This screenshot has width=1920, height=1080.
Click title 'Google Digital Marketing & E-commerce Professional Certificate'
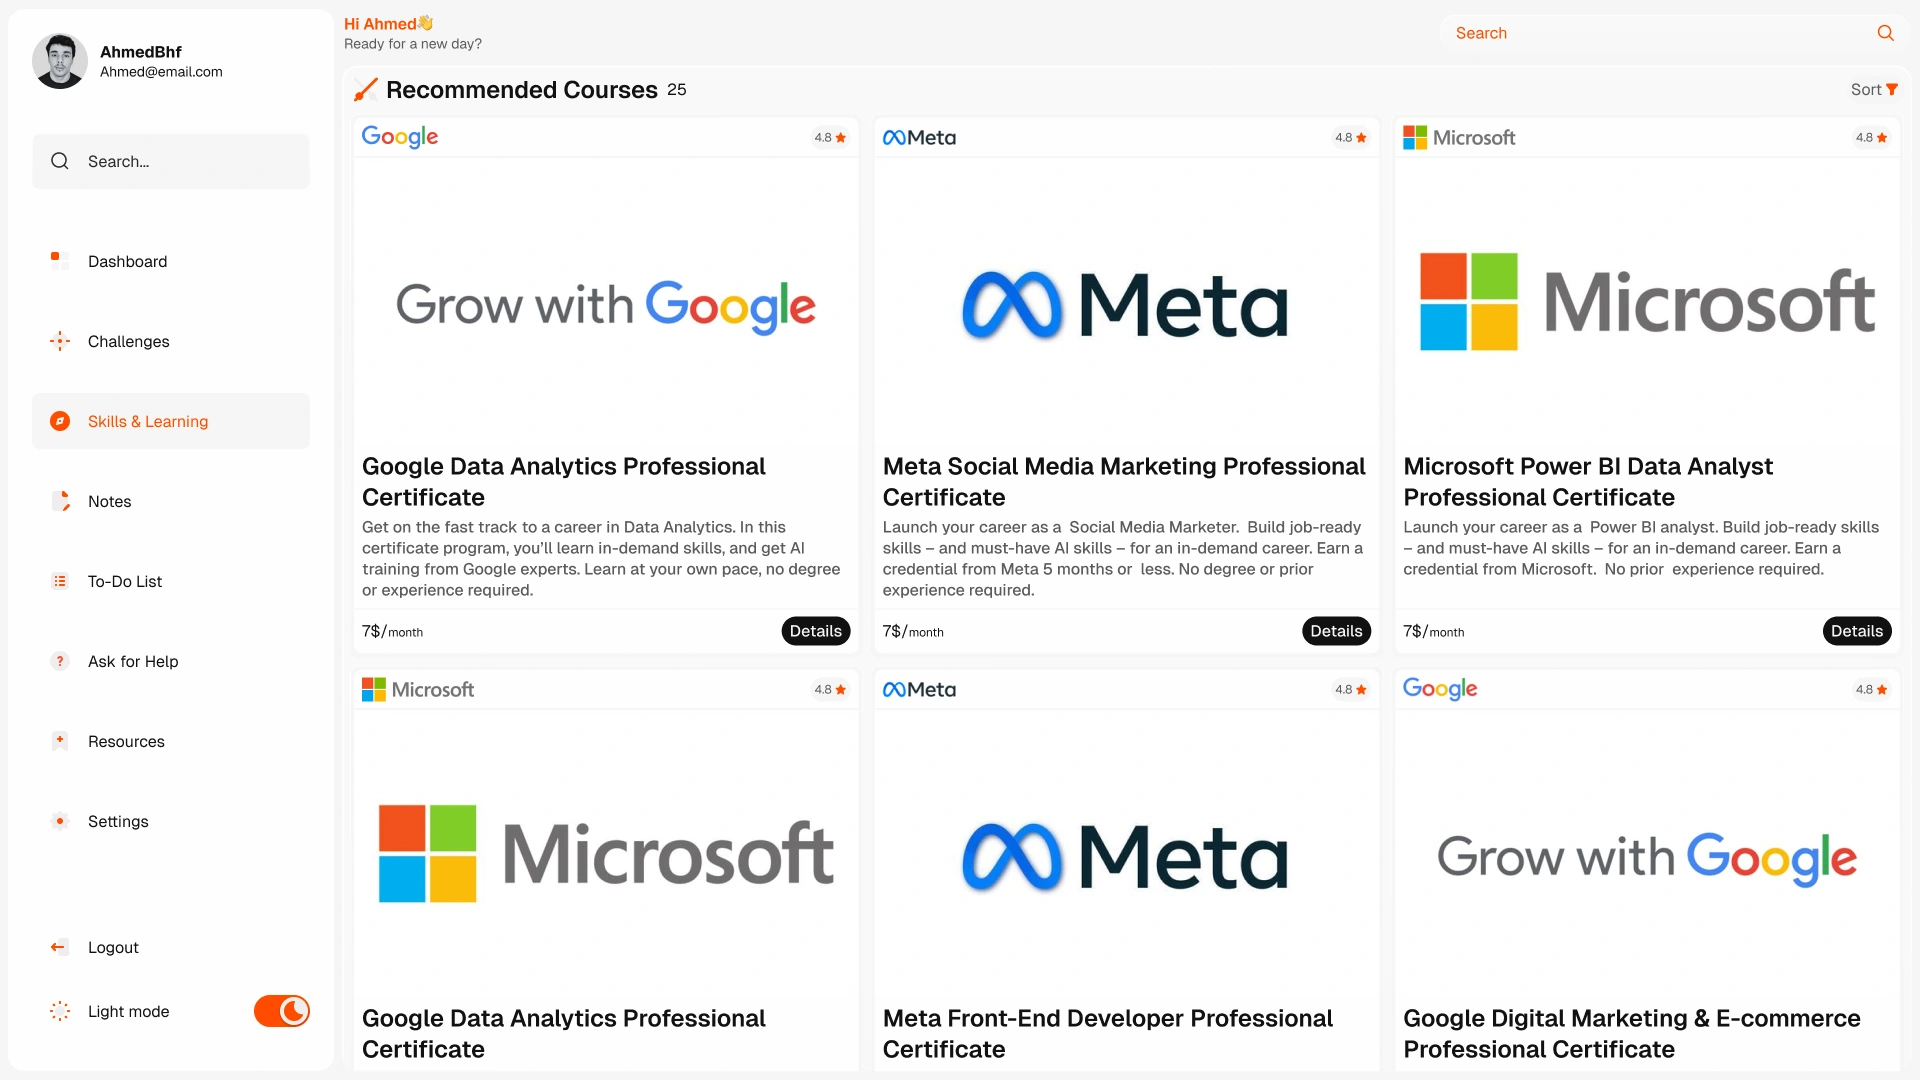coord(1632,1033)
